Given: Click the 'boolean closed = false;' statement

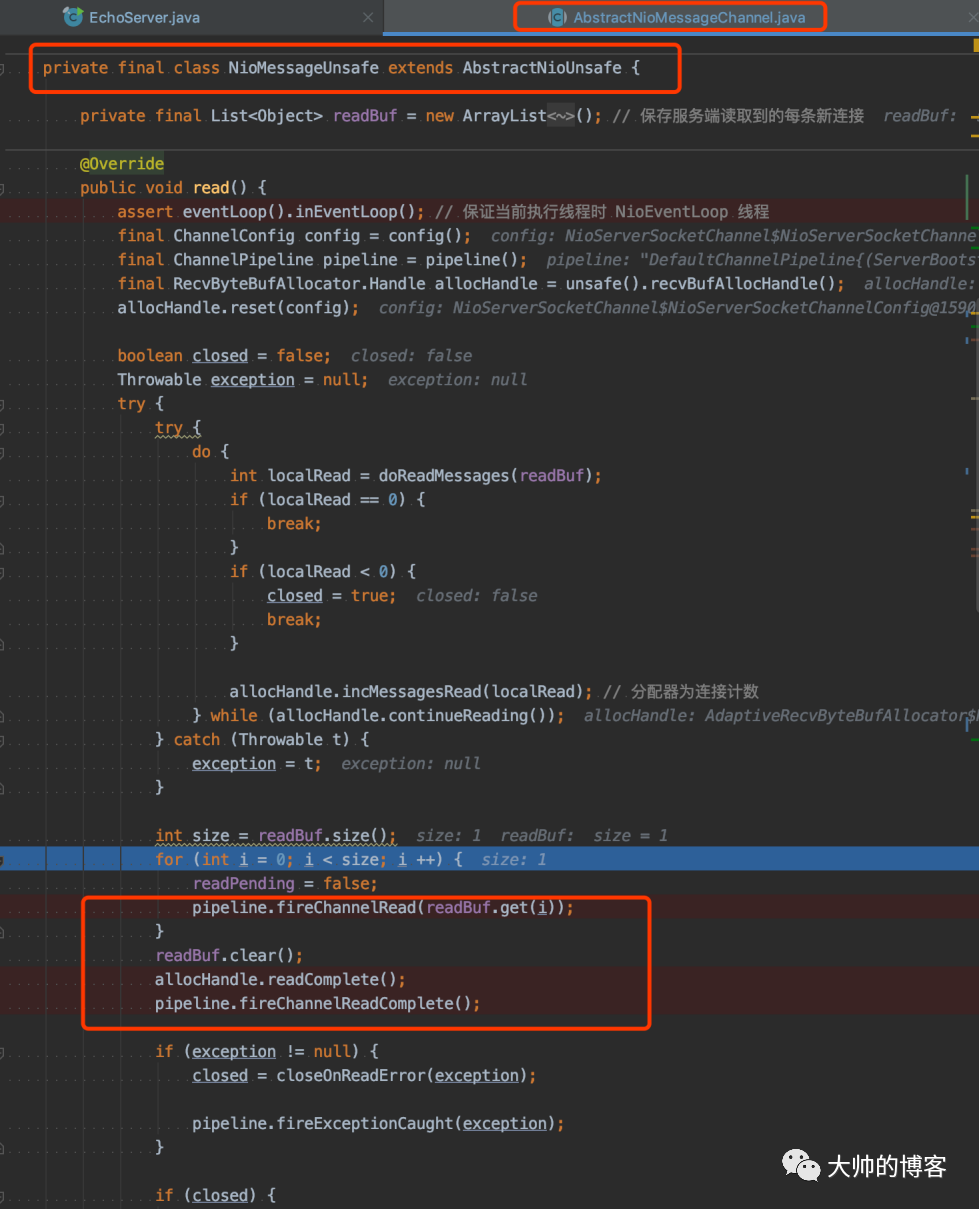Looking at the screenshot, I should pos(223,356).
